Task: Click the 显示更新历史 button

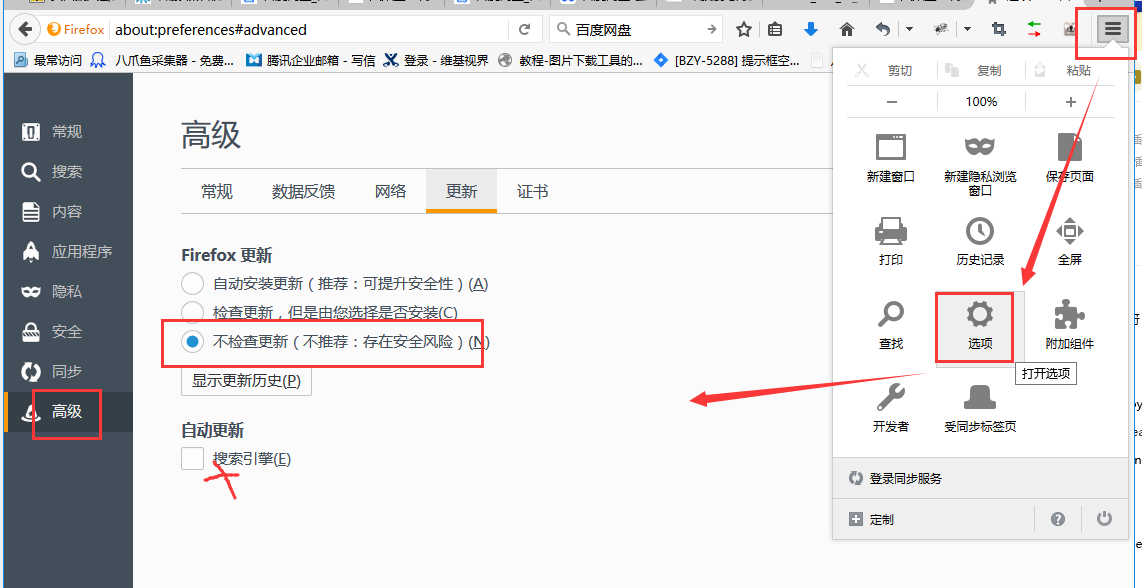Action: (x=245, y=380)
